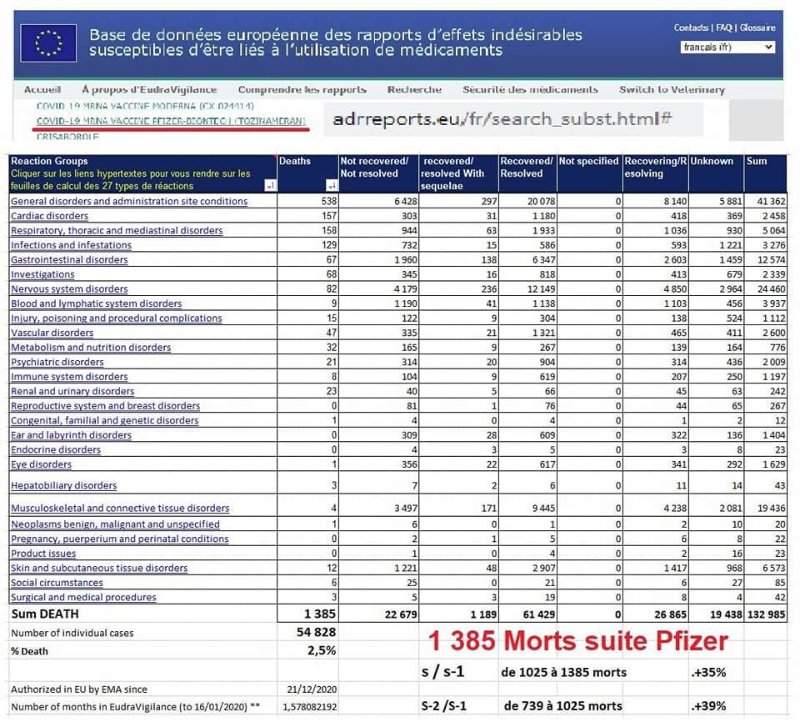Open the Cardiac disorders link
800x727 pixels.
(49, 216)
